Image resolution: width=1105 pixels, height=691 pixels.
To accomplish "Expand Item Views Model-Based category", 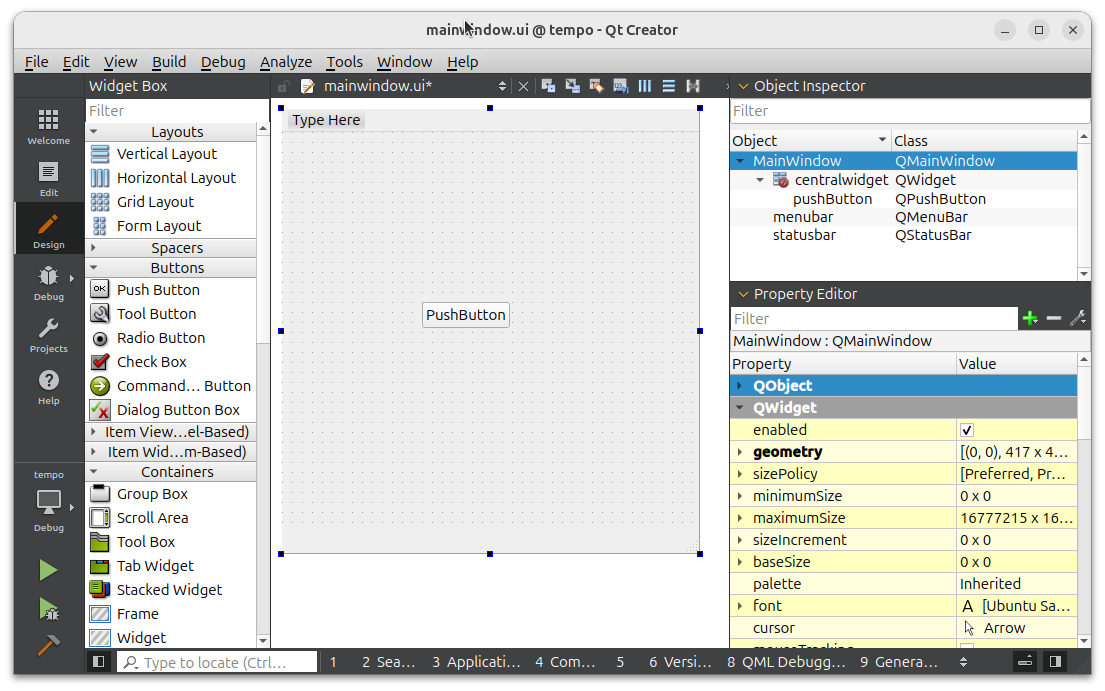I will click(94, 431).
